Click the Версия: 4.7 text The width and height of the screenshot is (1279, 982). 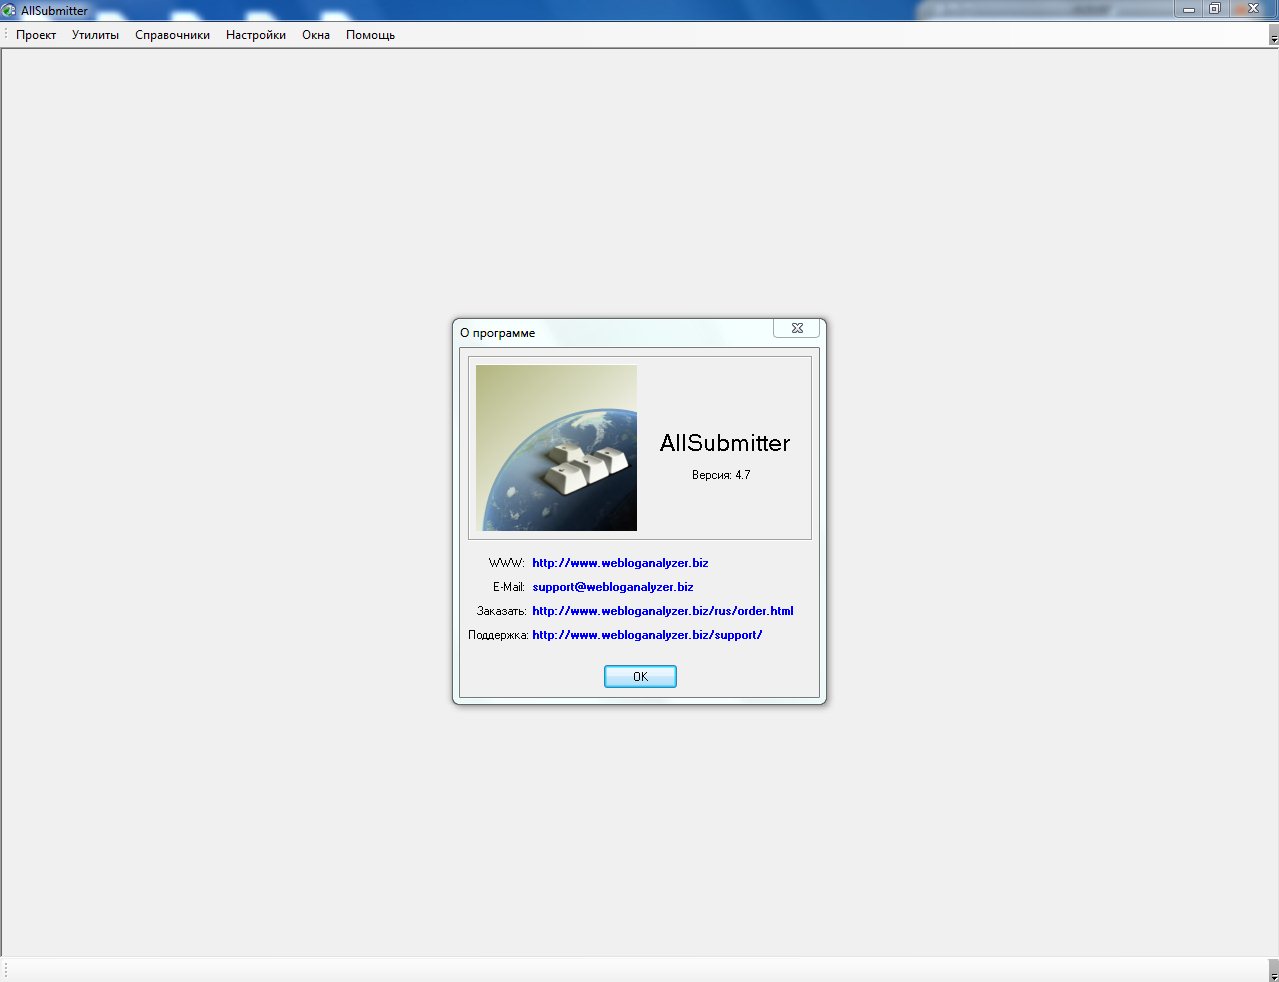click(721, 475)
